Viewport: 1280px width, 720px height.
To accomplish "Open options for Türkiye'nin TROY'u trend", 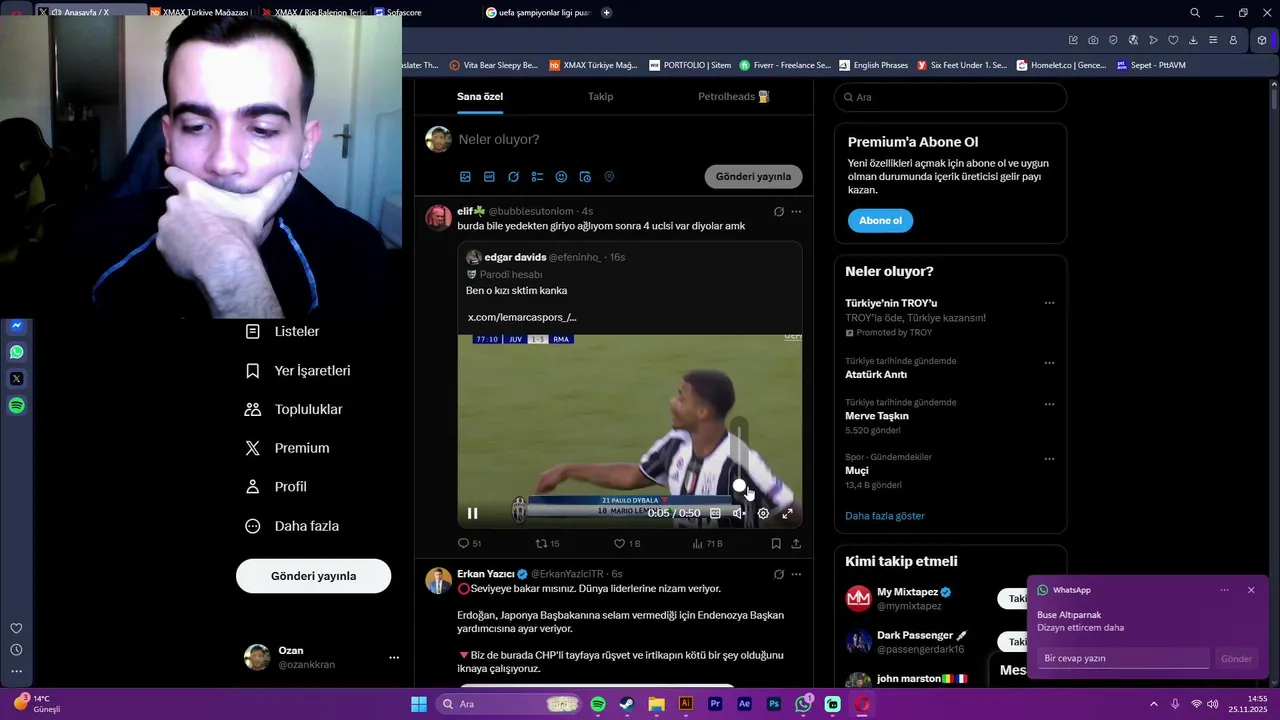I will (1049, 303).
